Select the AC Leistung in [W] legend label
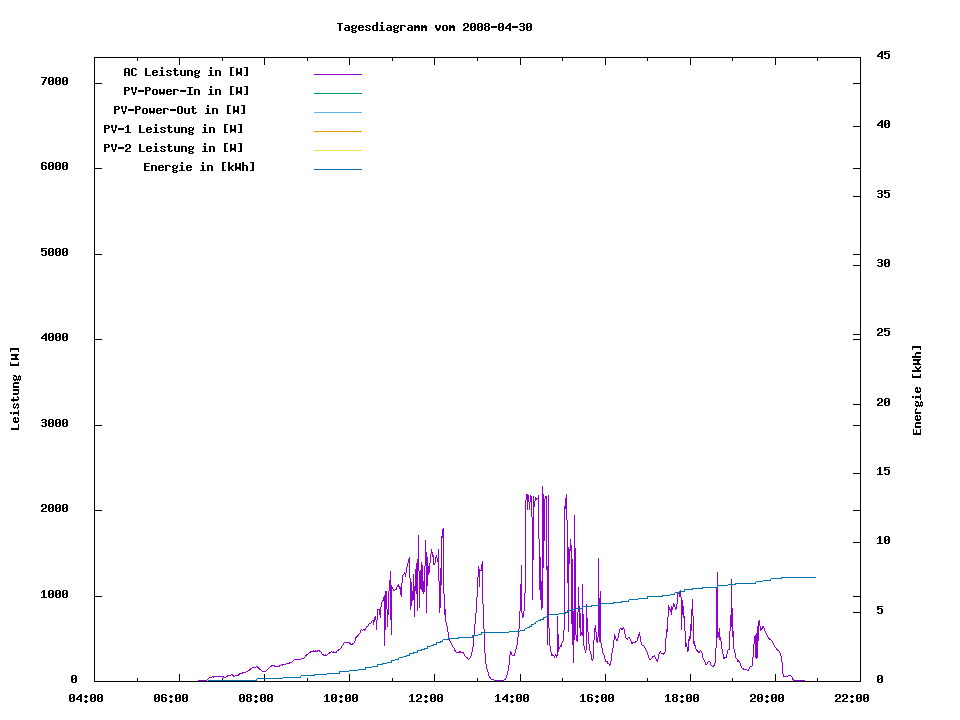Image resolution: width=960 pixels, height=720 pixels. (186, 72)
